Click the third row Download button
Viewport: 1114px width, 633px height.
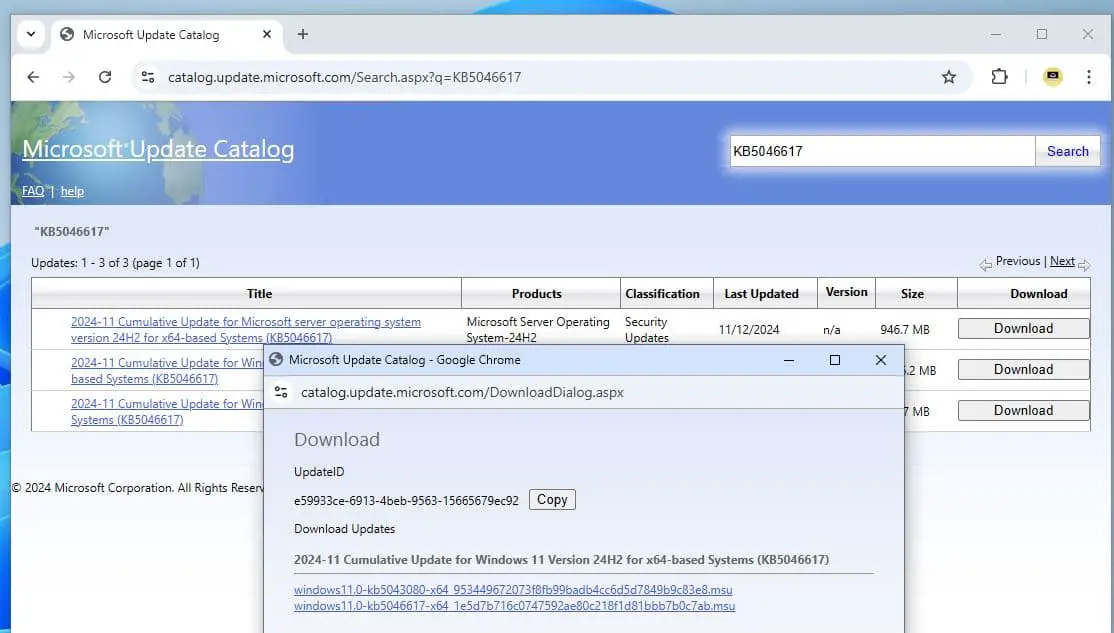(1023, 411)
